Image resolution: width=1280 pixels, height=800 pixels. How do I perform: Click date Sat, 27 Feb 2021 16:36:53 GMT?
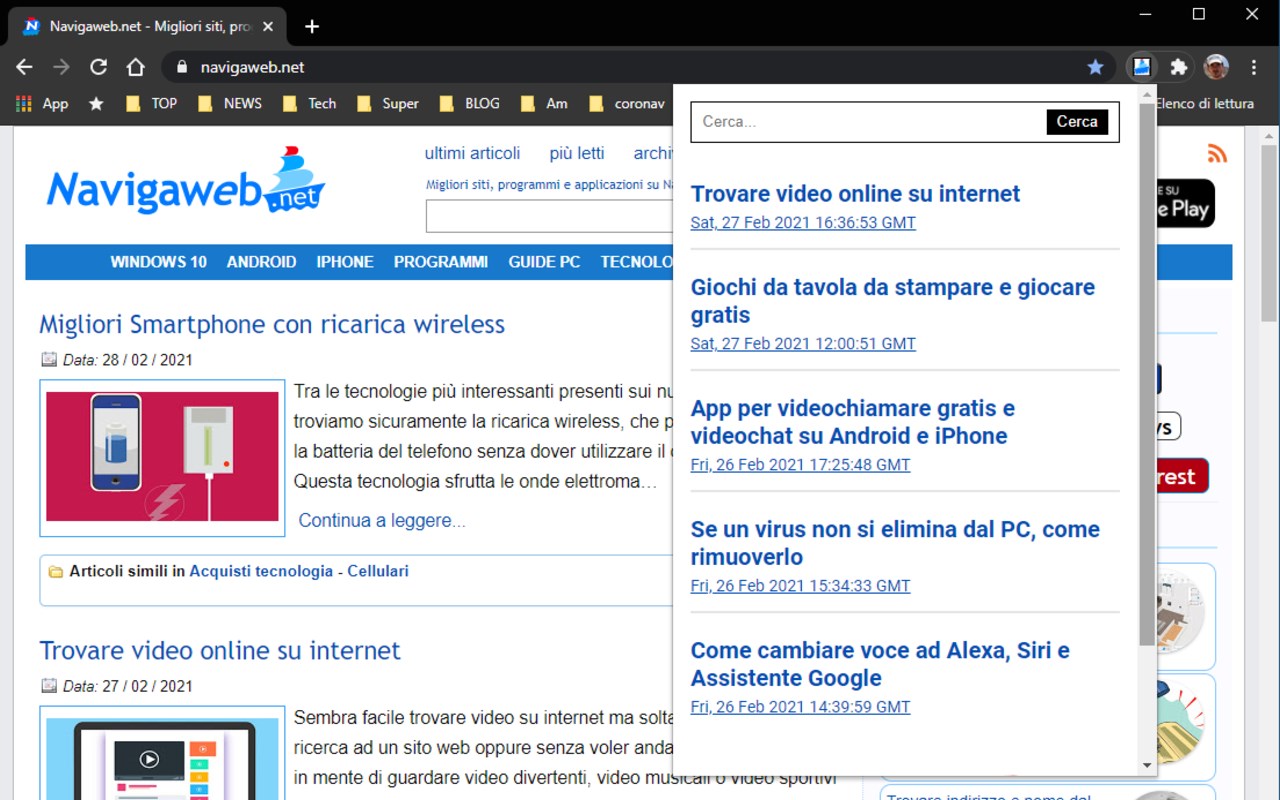coord(803,223)
